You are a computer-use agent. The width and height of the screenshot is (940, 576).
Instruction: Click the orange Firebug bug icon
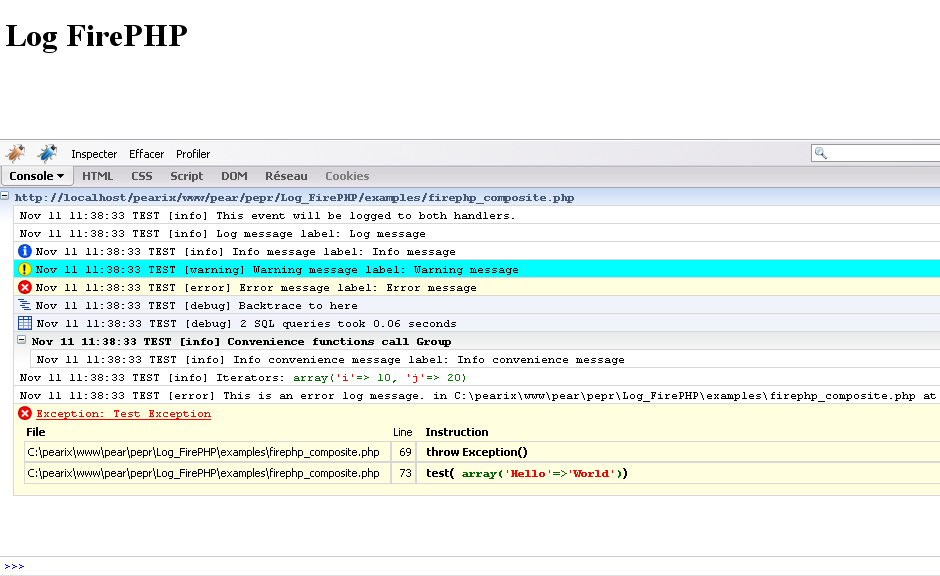(15, 153)
